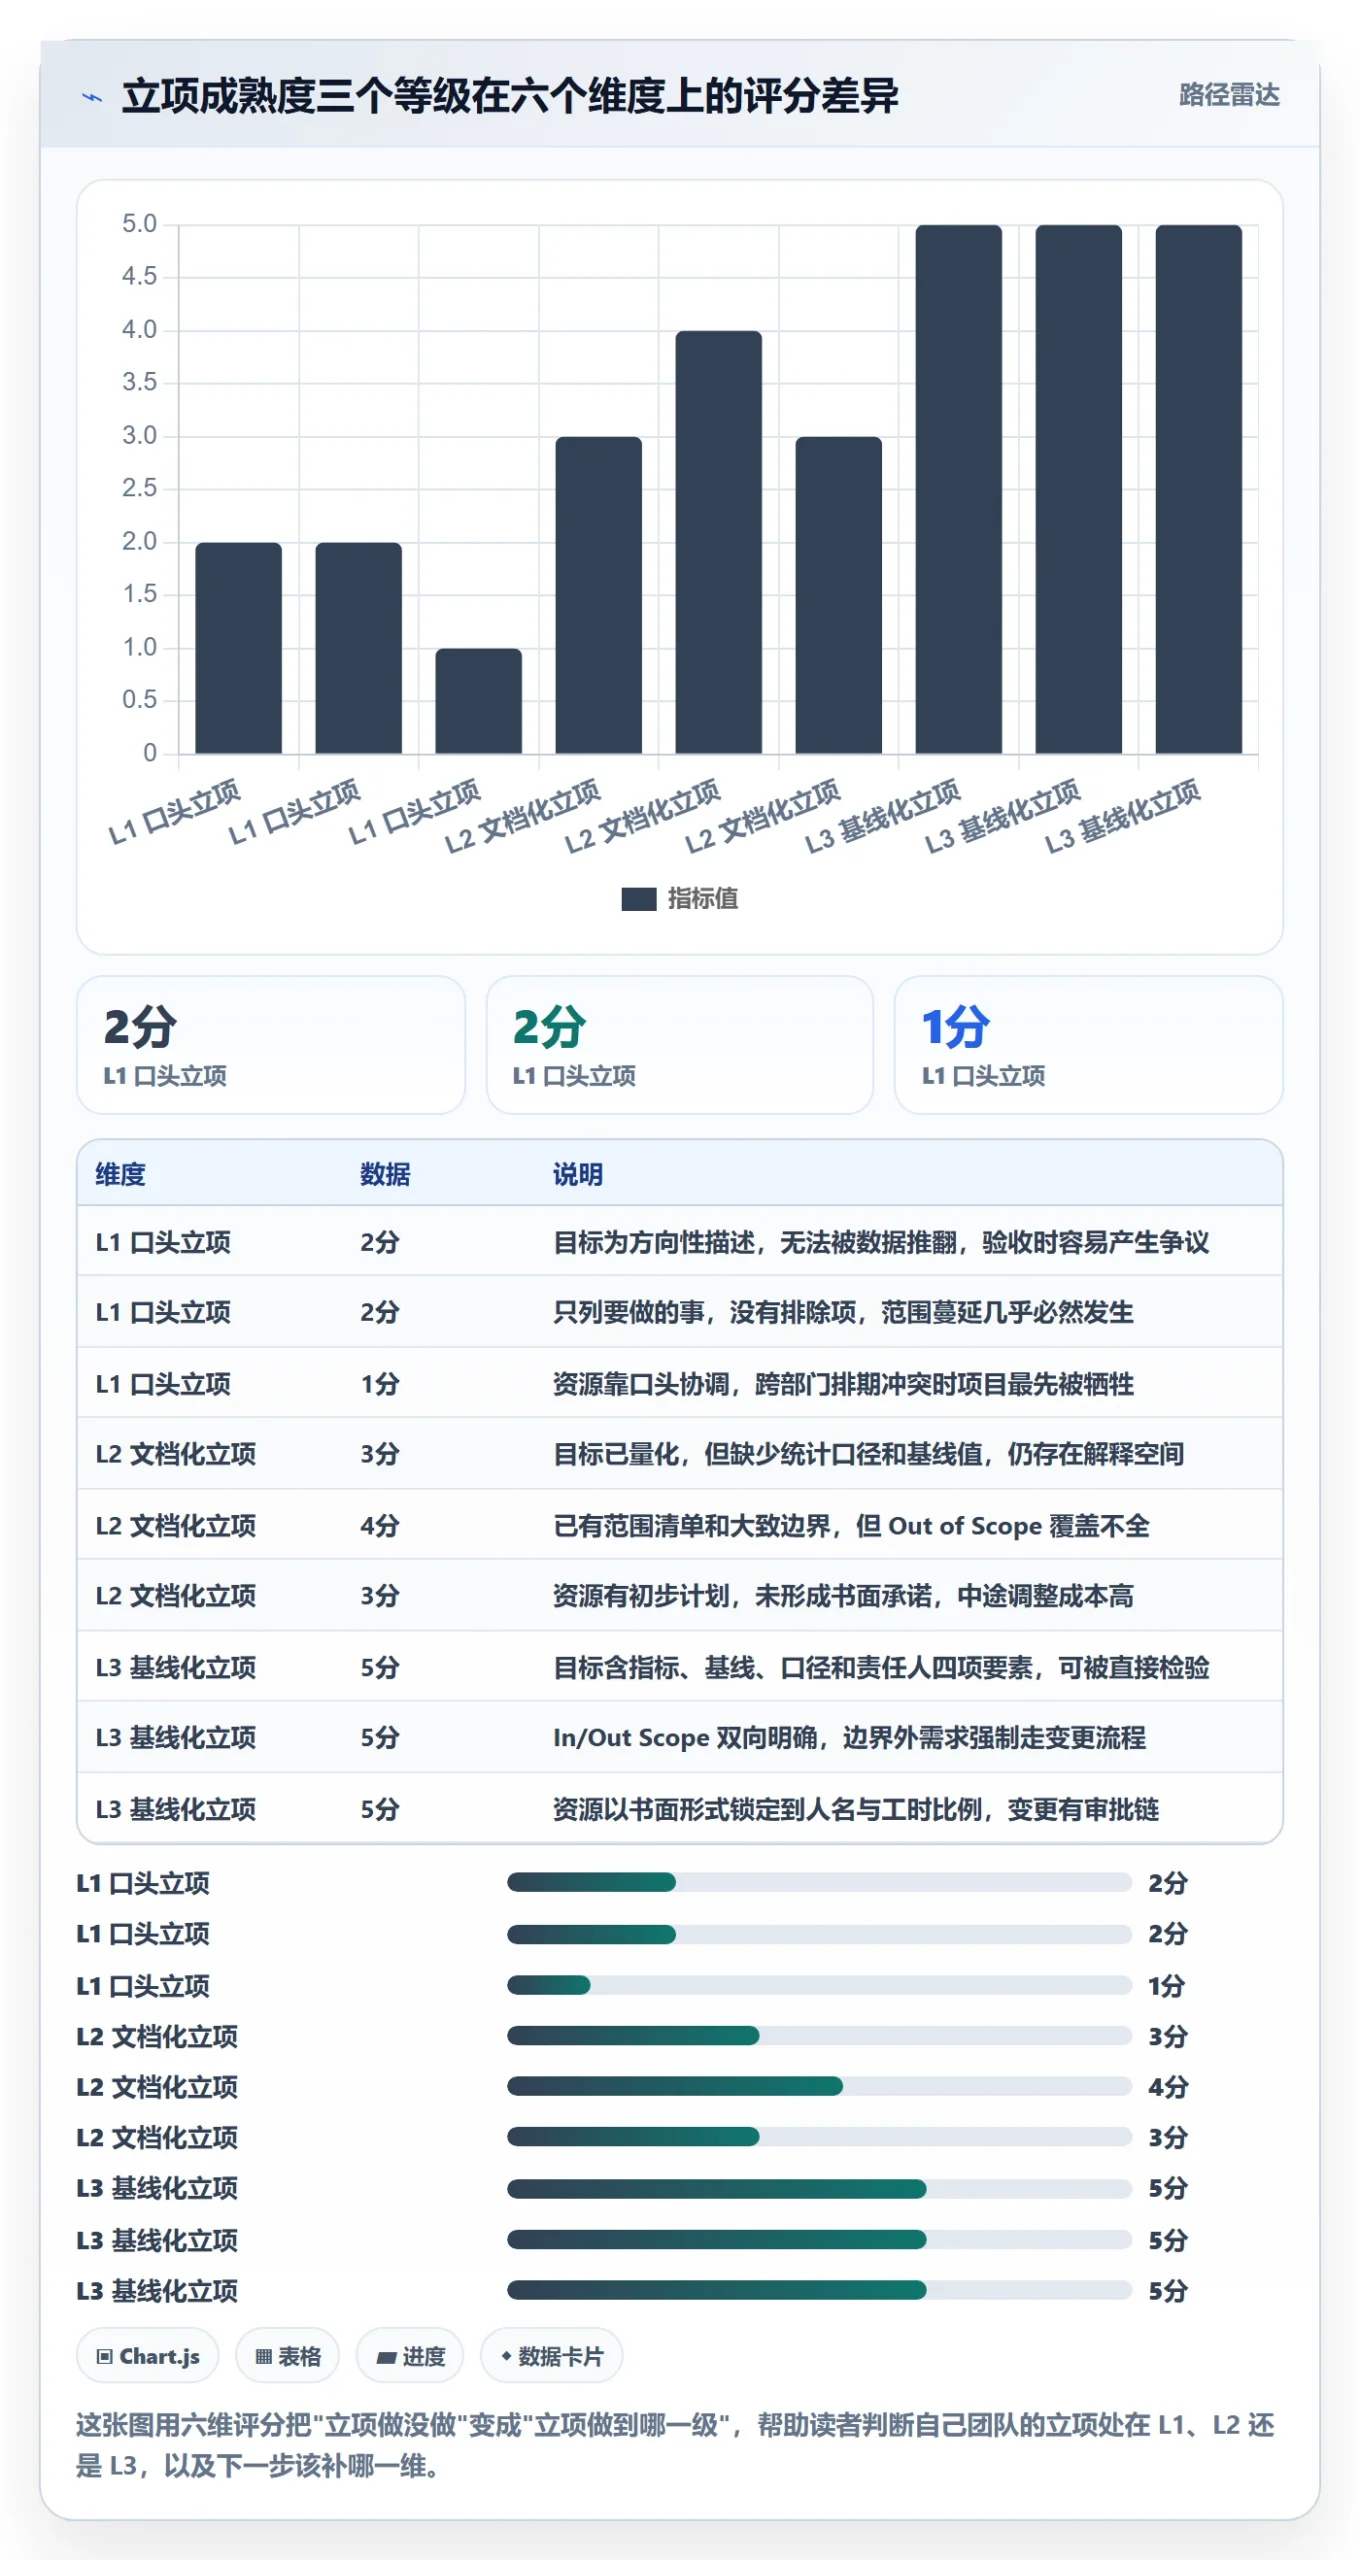Image resolution: width=1360 pixels, height=2560 pixels.
Task: Open the dark 2分 score card
Action: [x=271, y=1044]
